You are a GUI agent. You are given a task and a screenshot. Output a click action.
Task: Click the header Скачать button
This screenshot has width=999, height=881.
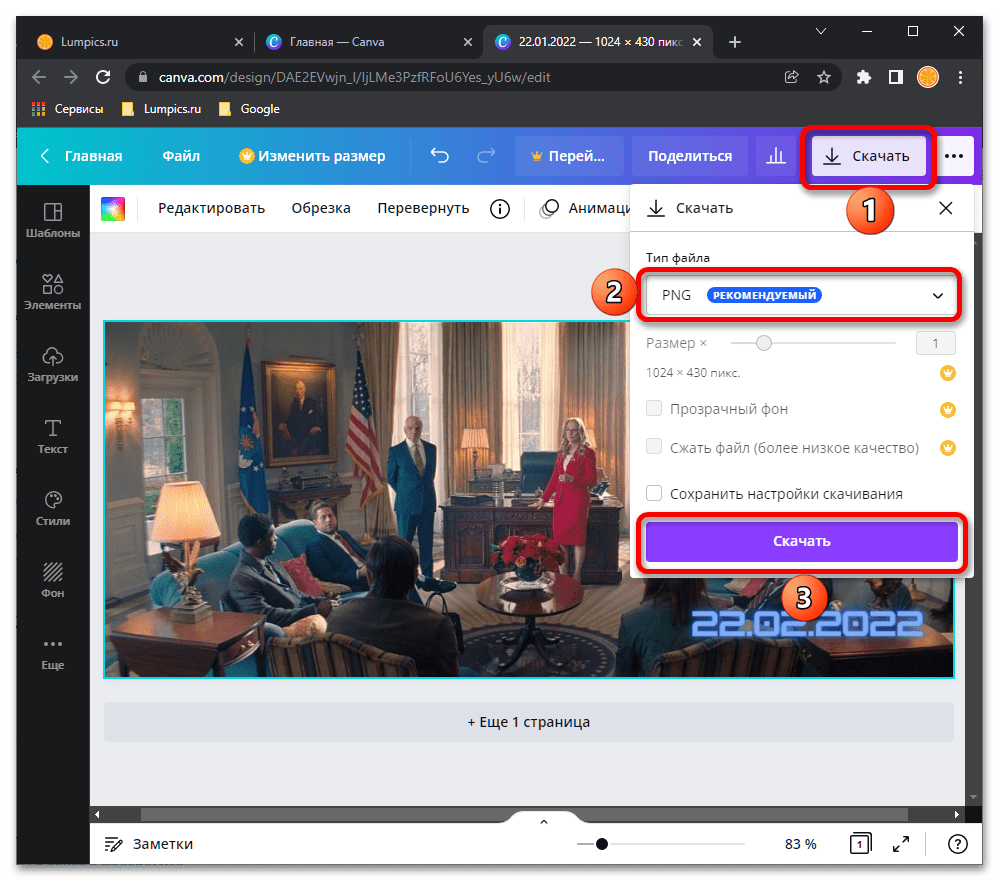pyautogui.click(x=868, y=155)
